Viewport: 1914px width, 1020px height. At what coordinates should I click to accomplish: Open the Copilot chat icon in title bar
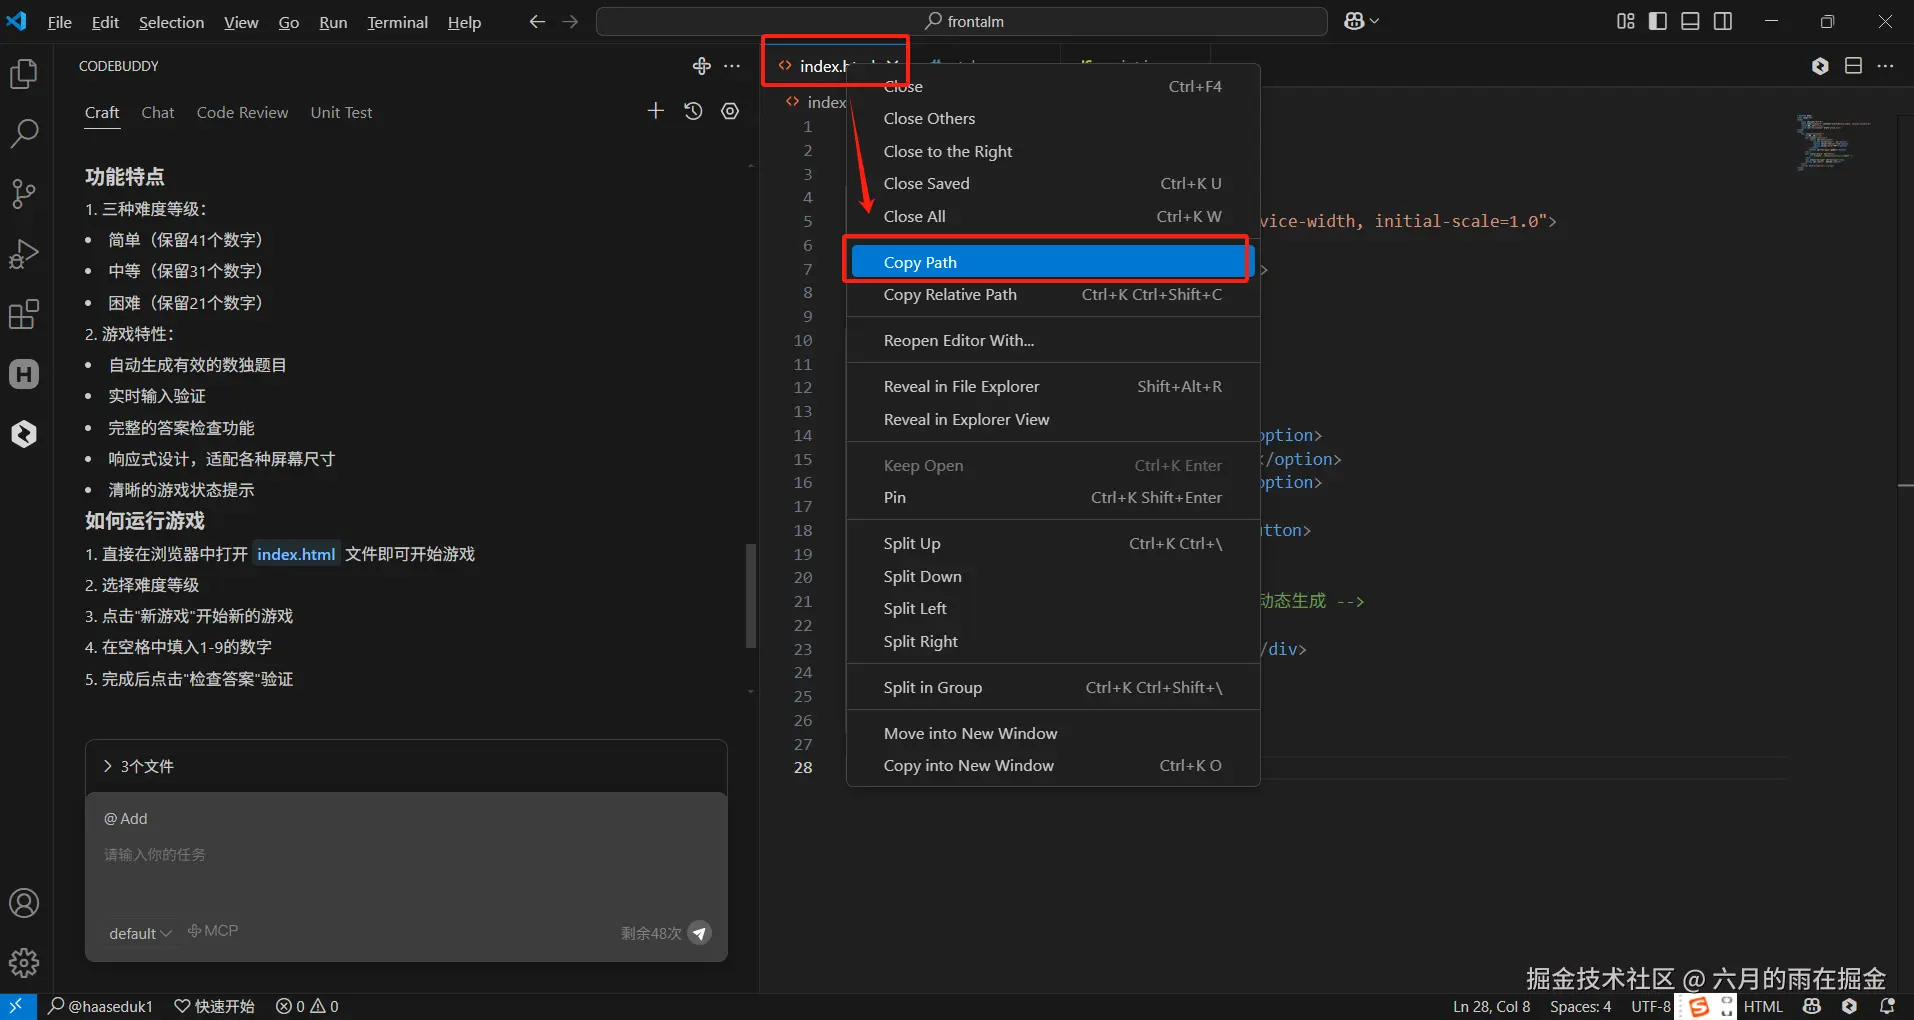pyautogui.click(x=1355, y=21)
